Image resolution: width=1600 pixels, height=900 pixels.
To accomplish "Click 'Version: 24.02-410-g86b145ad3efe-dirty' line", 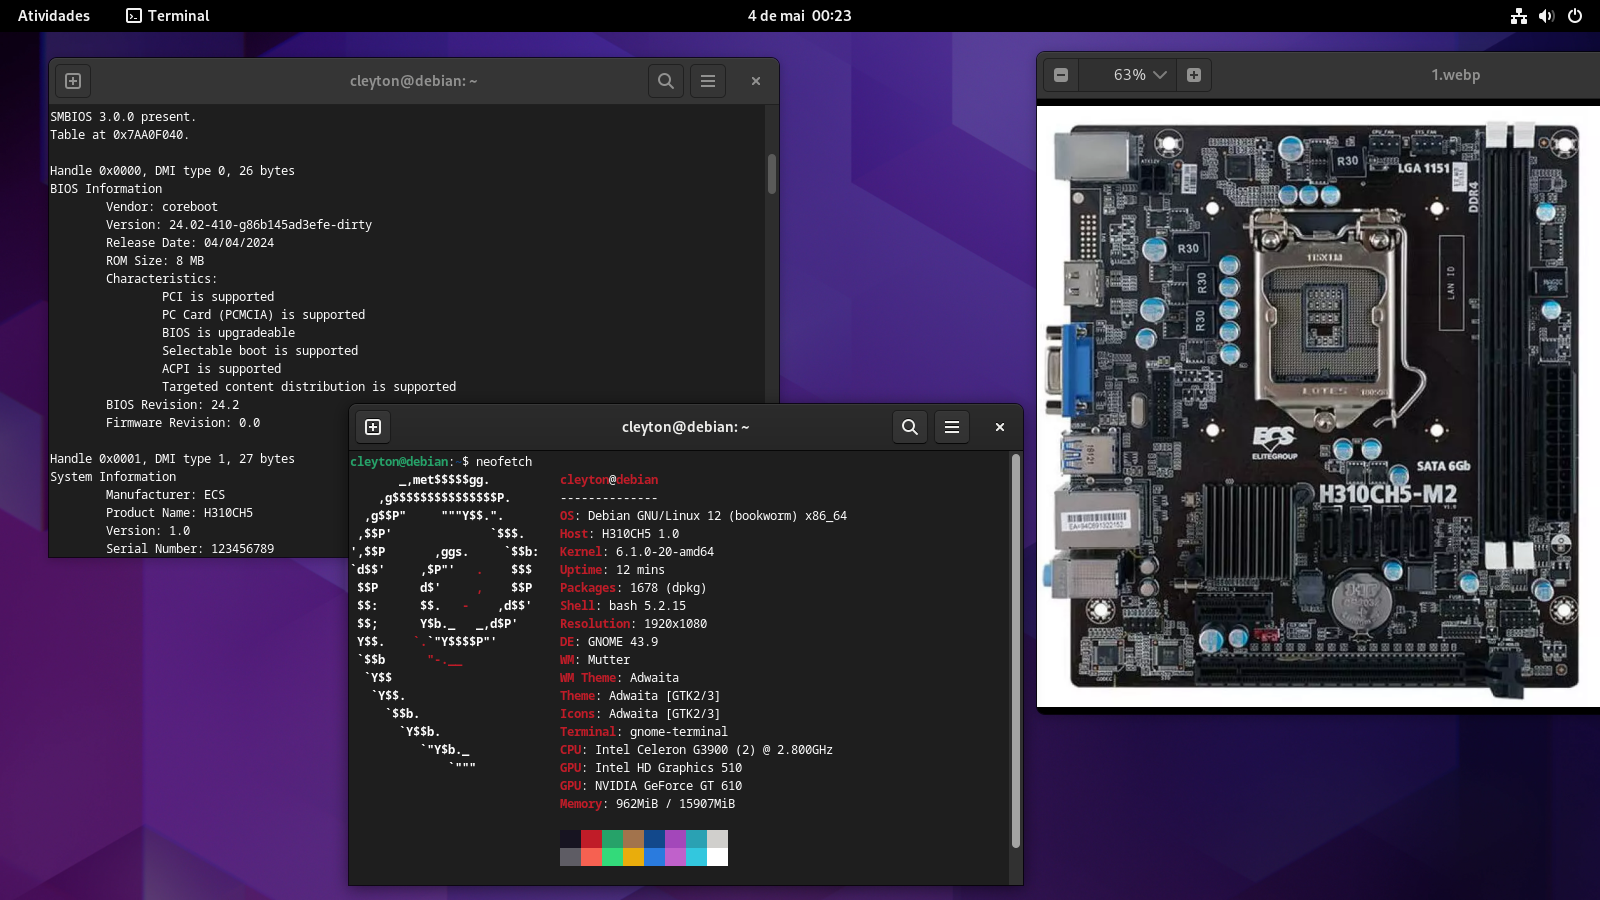I will tap(239, 225).
